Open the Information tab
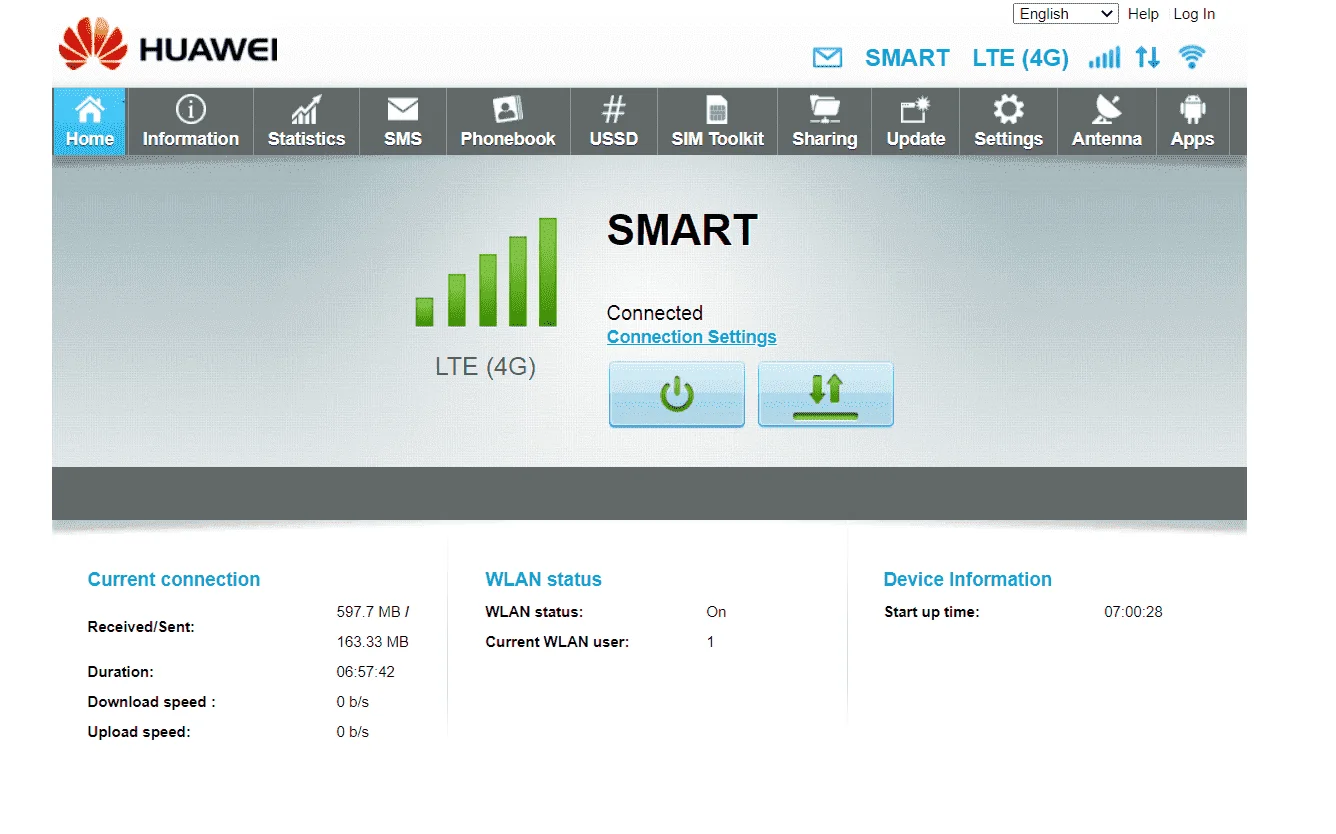This screenshot has width=1336, height=834. point(190,122)
